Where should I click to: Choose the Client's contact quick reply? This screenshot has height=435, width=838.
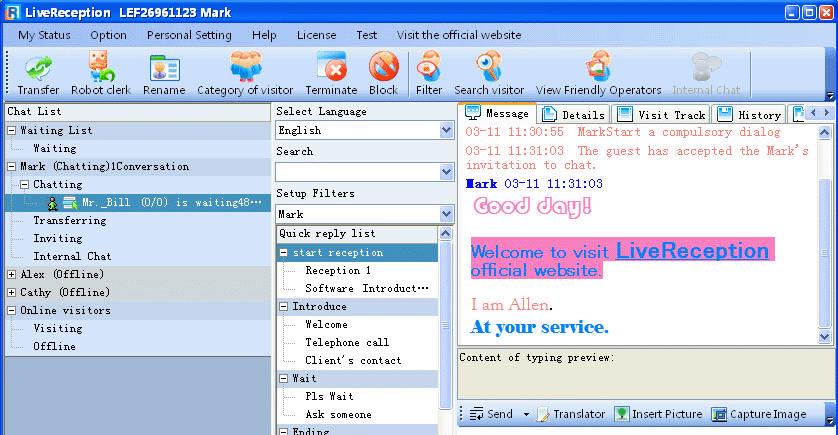click(x=353, y=361)
